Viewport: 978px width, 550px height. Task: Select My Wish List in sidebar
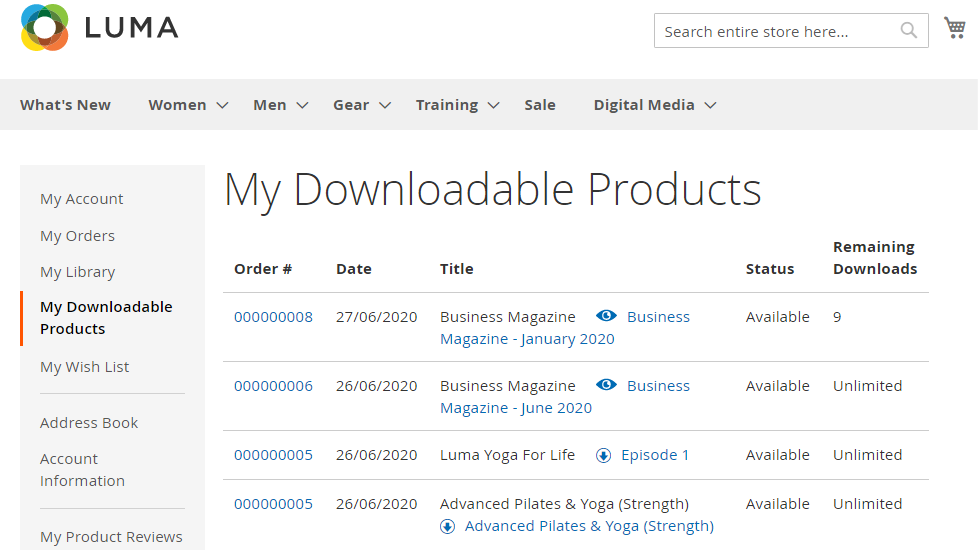pos(84,367)
